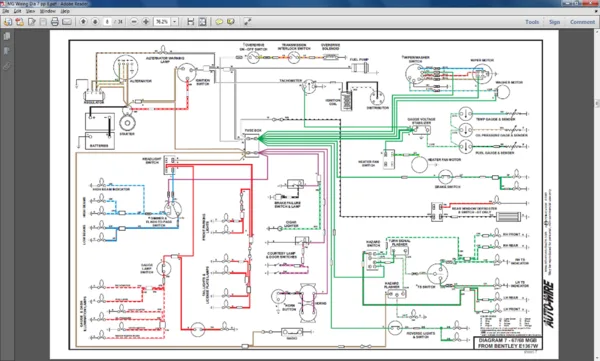Viewport: 600px width, 361px height.
Task: Open the Edit menu
Action: click(17, 11)
